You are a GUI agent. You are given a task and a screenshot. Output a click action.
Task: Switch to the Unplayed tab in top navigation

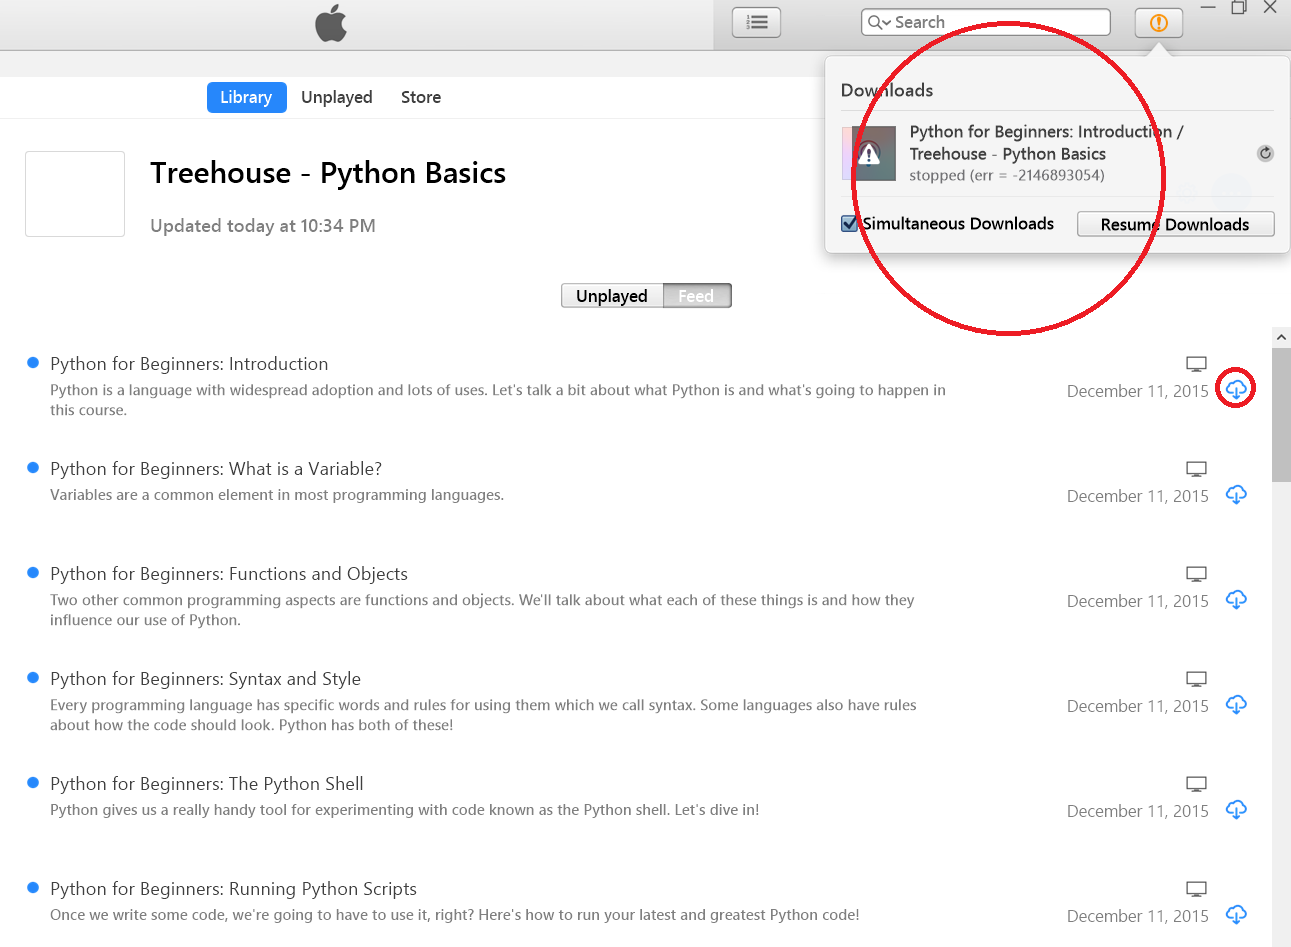tap(337, 97)
